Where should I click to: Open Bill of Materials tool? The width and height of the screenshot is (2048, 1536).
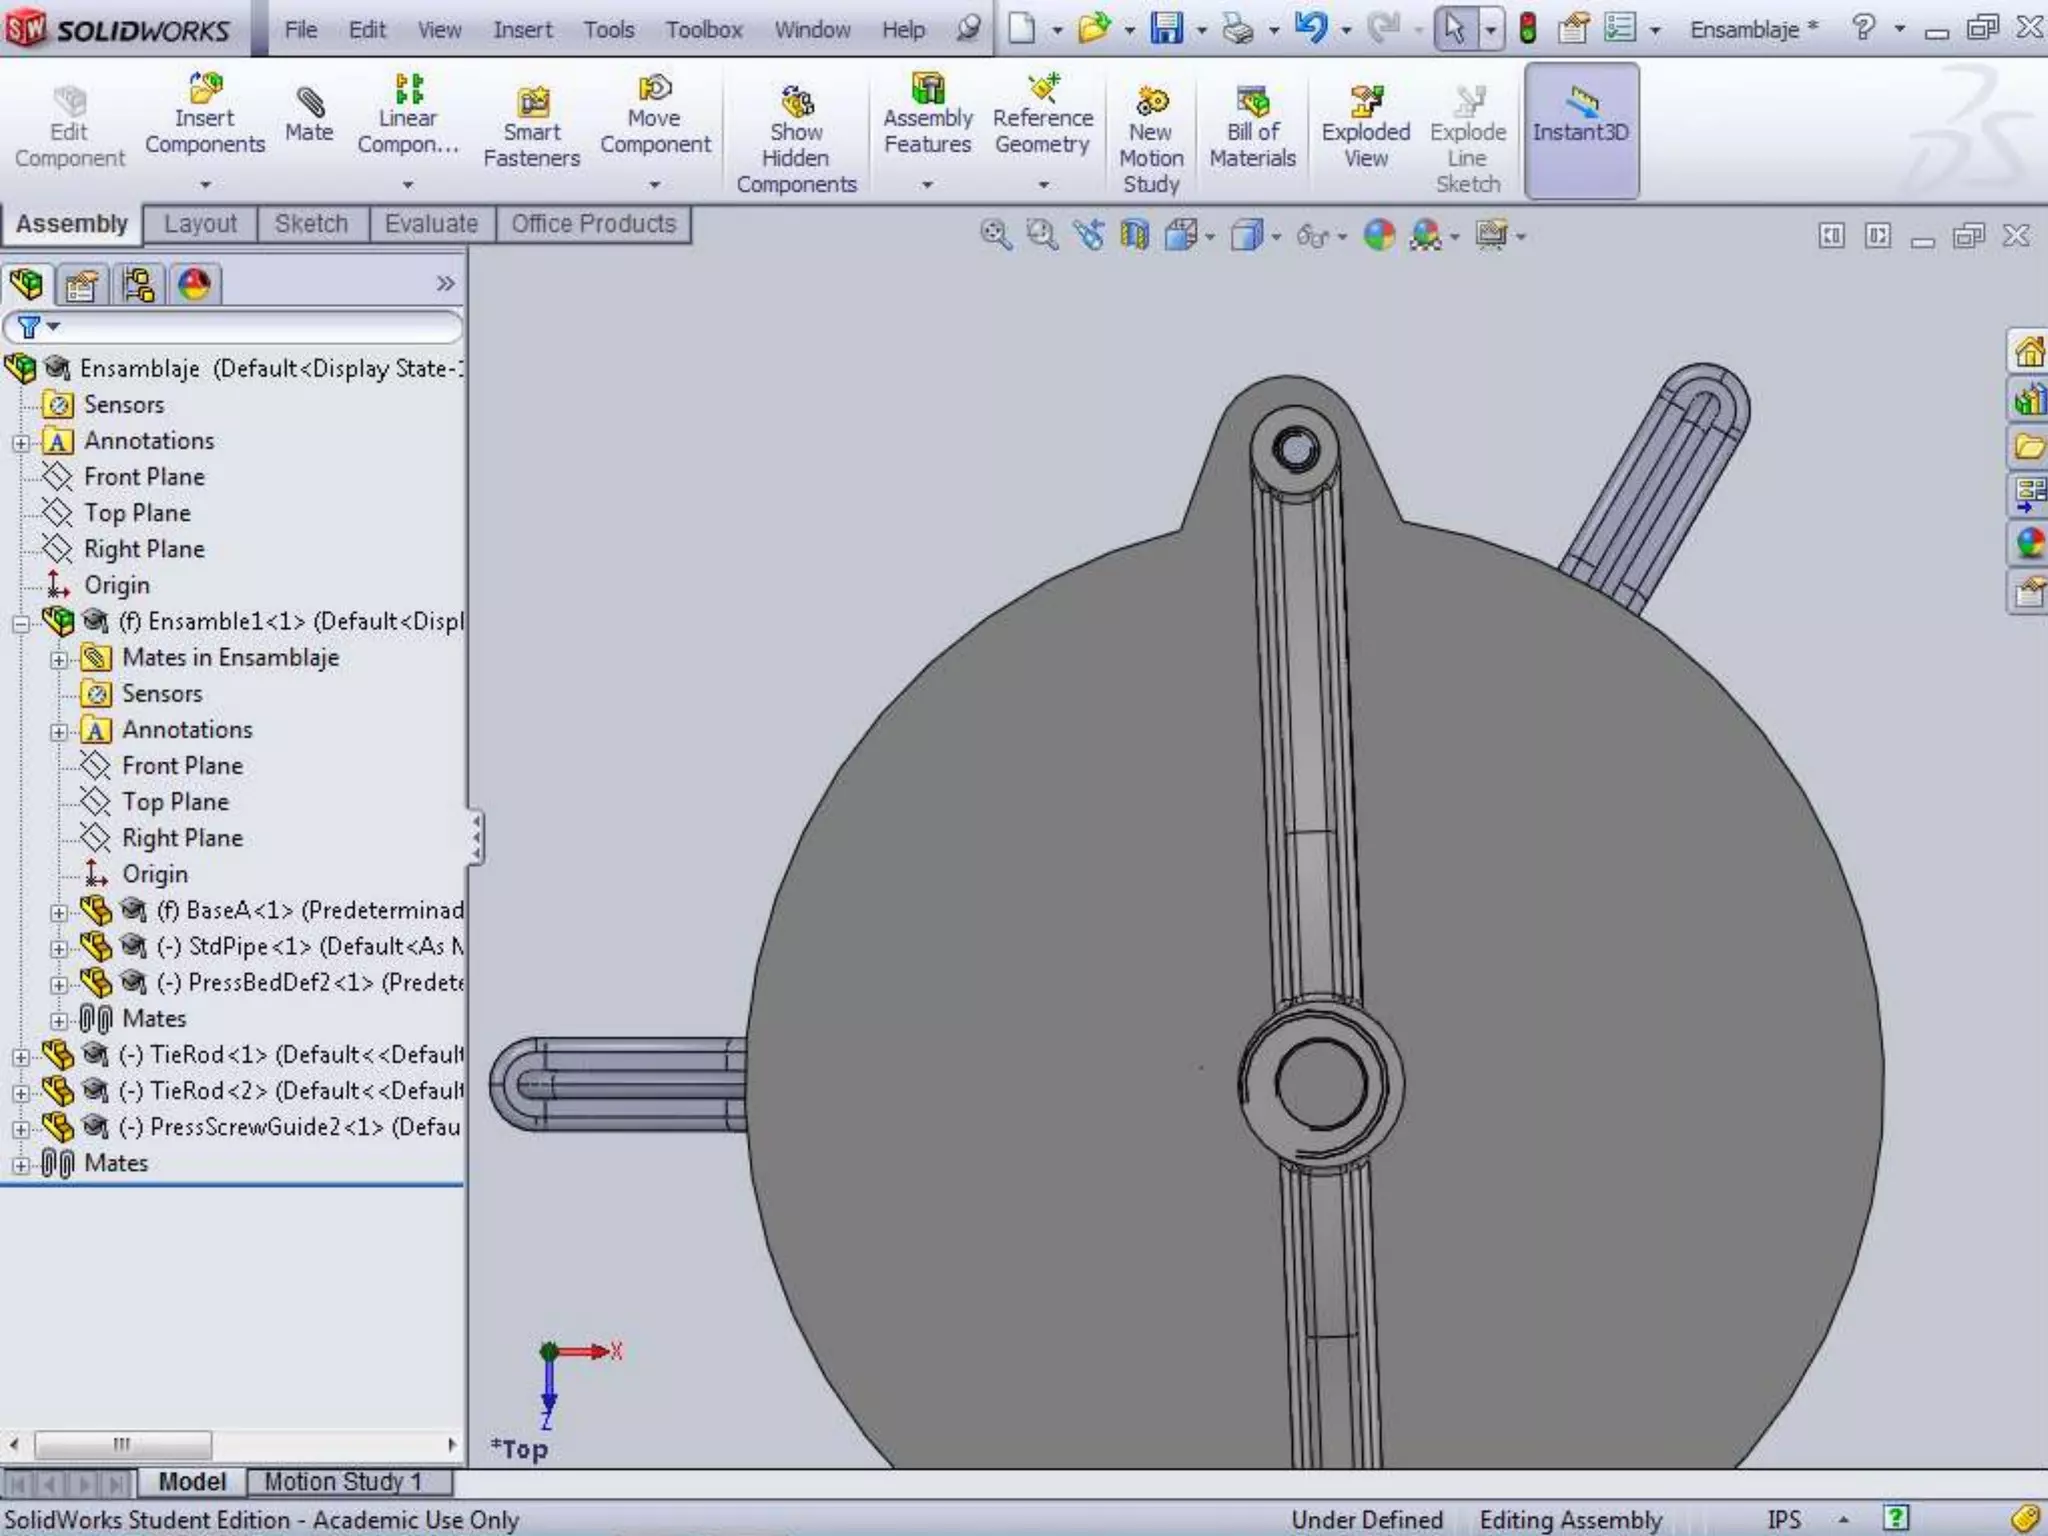tap(1252, 101)
